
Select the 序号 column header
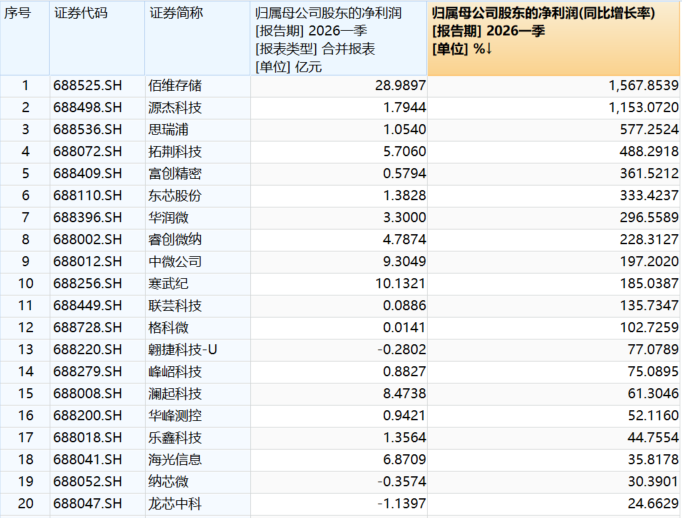(x=20, y=12)
